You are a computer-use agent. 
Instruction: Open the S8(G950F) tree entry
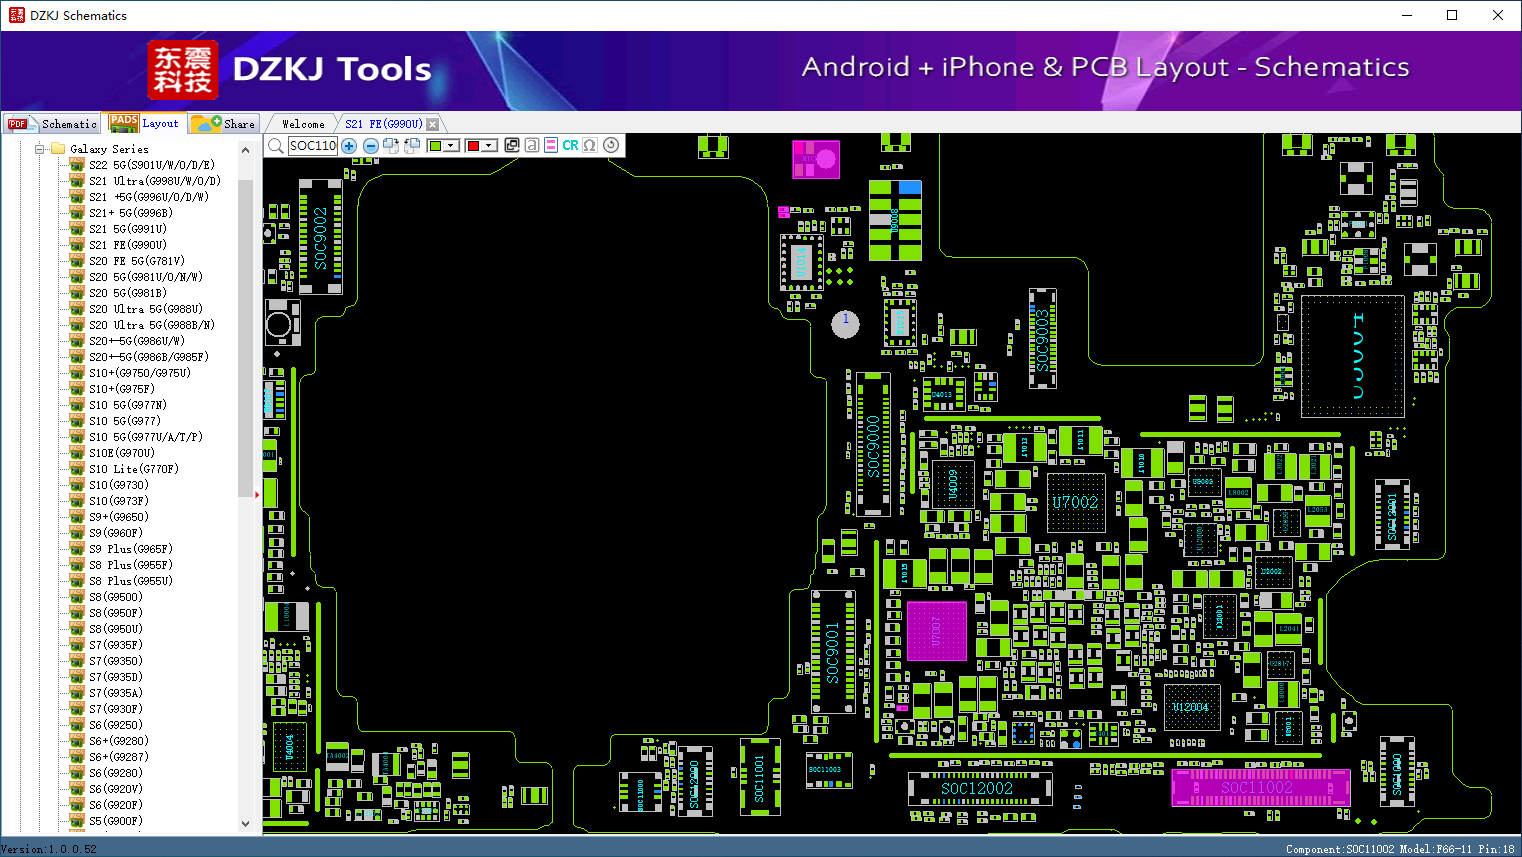116,613
